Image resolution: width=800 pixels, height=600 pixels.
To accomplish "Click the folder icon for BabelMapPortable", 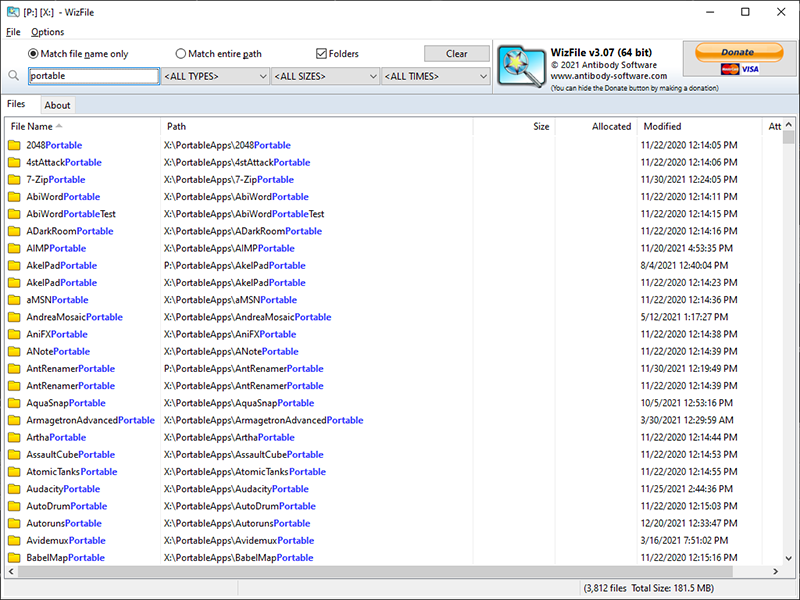I will pyautogui.click(x=14, y=558).
